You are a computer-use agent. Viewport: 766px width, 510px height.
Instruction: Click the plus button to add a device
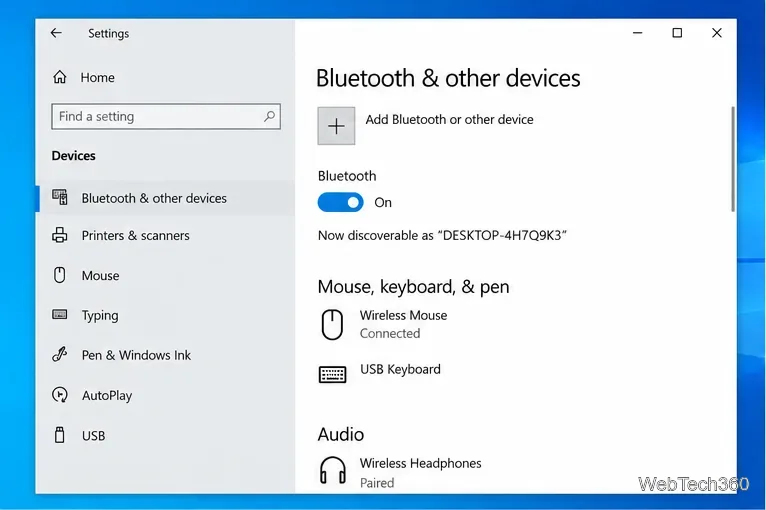(x=336, y=126)
